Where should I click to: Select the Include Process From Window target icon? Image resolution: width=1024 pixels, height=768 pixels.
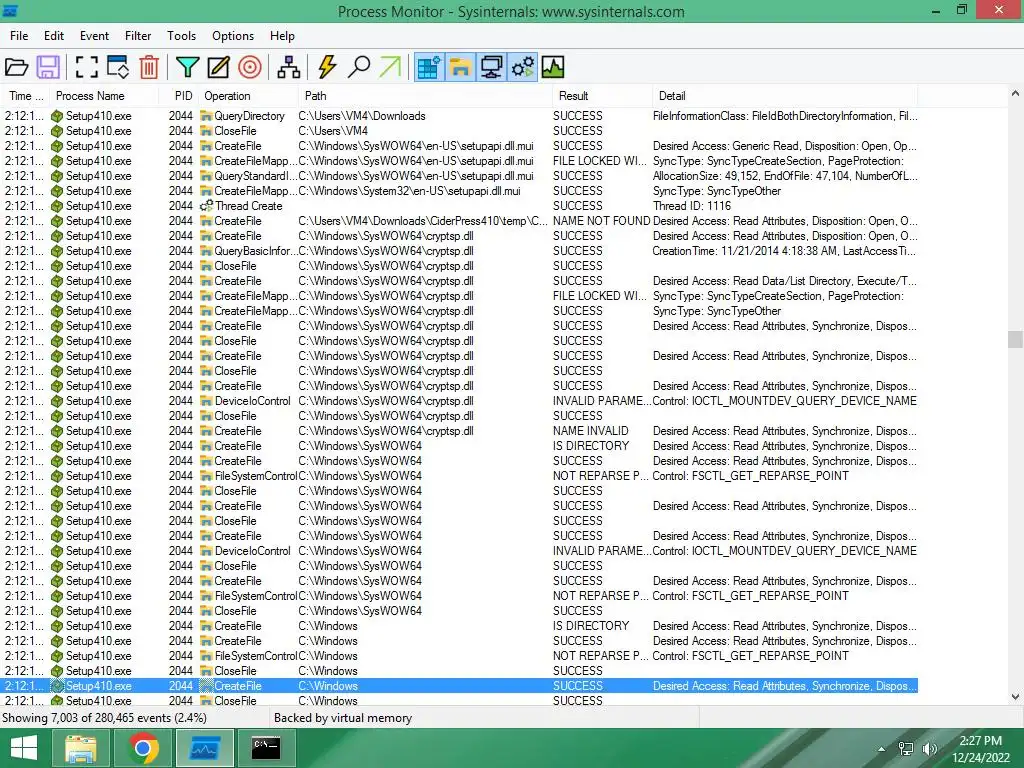point(249,67)
